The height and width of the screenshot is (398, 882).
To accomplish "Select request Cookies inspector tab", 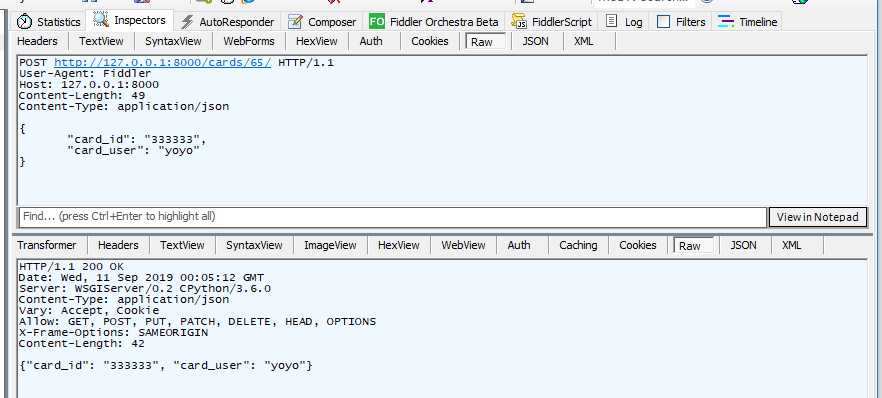I will coord(430,41).
